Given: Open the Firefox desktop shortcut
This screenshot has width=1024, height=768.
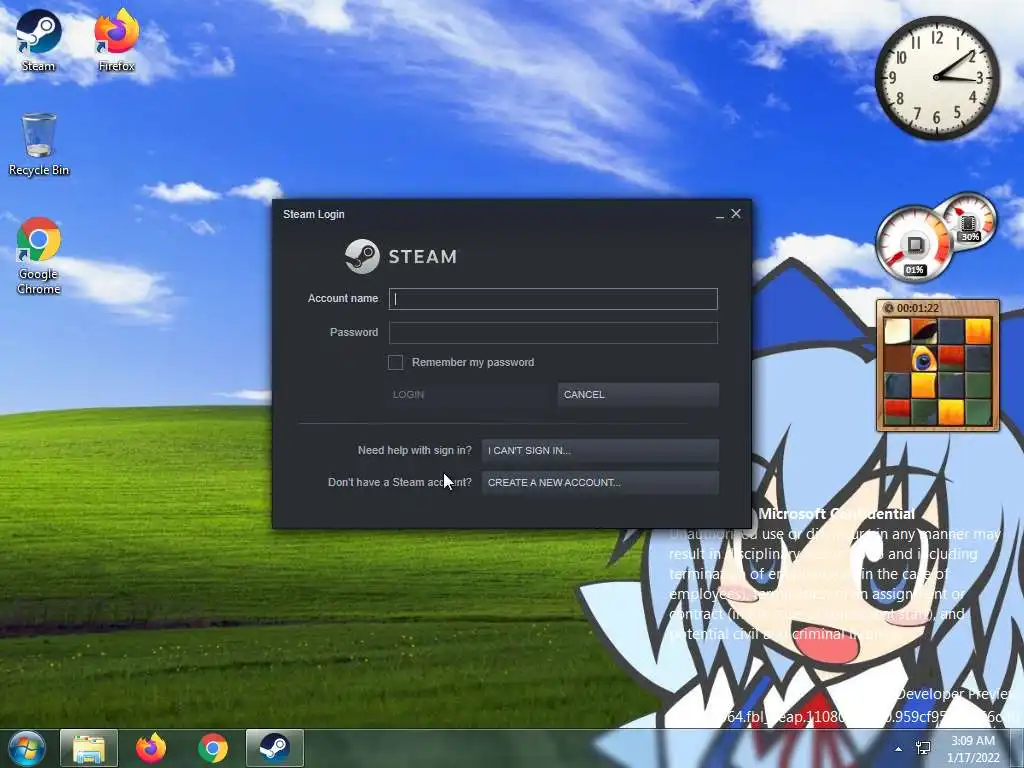Looking at the screenshot, I should tap(116, 40).
